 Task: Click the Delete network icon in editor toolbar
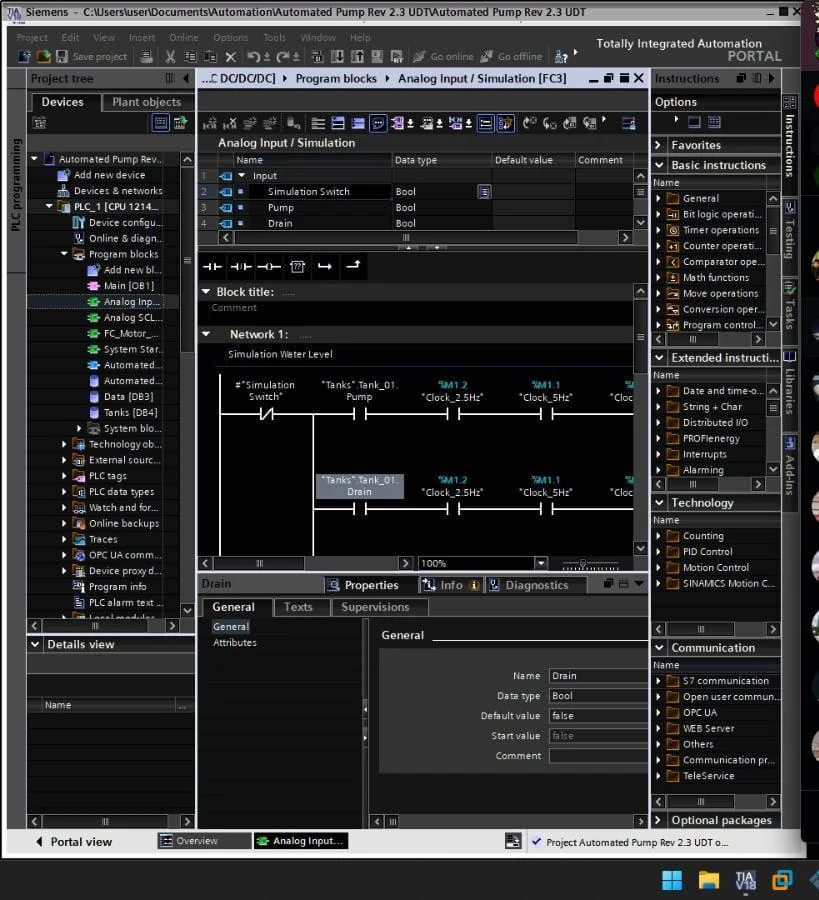click(x=230, y=123)
